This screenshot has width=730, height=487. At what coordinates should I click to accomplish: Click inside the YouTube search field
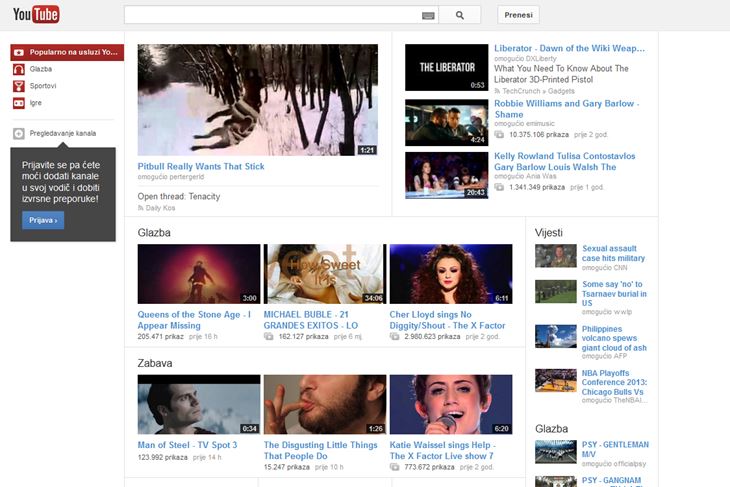pos(272,15)
